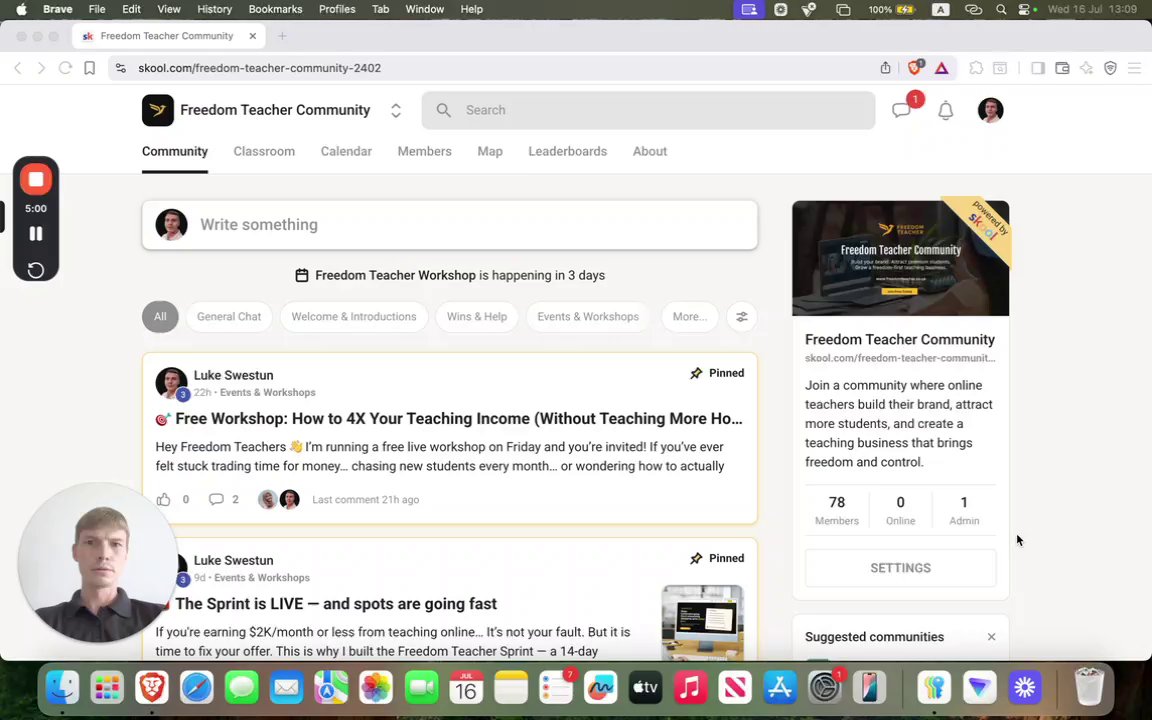This screenshot has width=1152, height=720.
Task: Open the Profiles menu in menu bar
Action: pyautogui.click(x=337, y=10)
